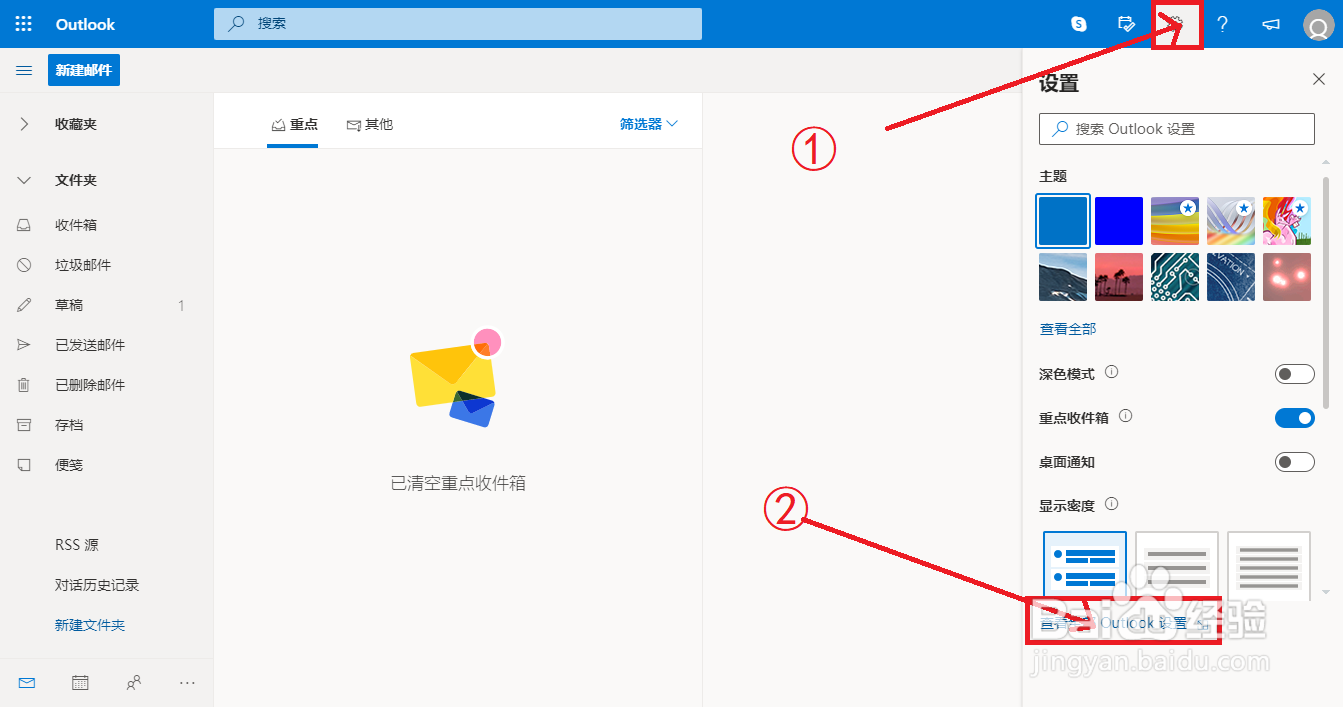
Task: Click the main 搜索 search box
Action: pos(458,24)
